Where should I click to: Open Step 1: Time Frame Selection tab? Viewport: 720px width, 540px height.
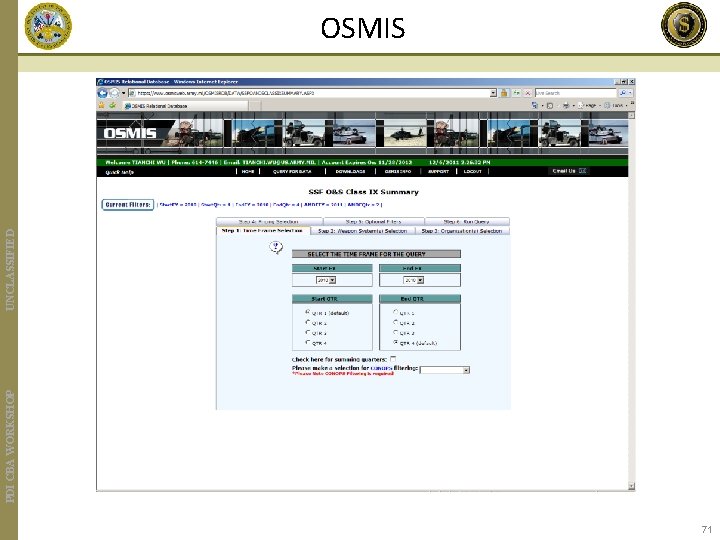click(x=263, y=231)
